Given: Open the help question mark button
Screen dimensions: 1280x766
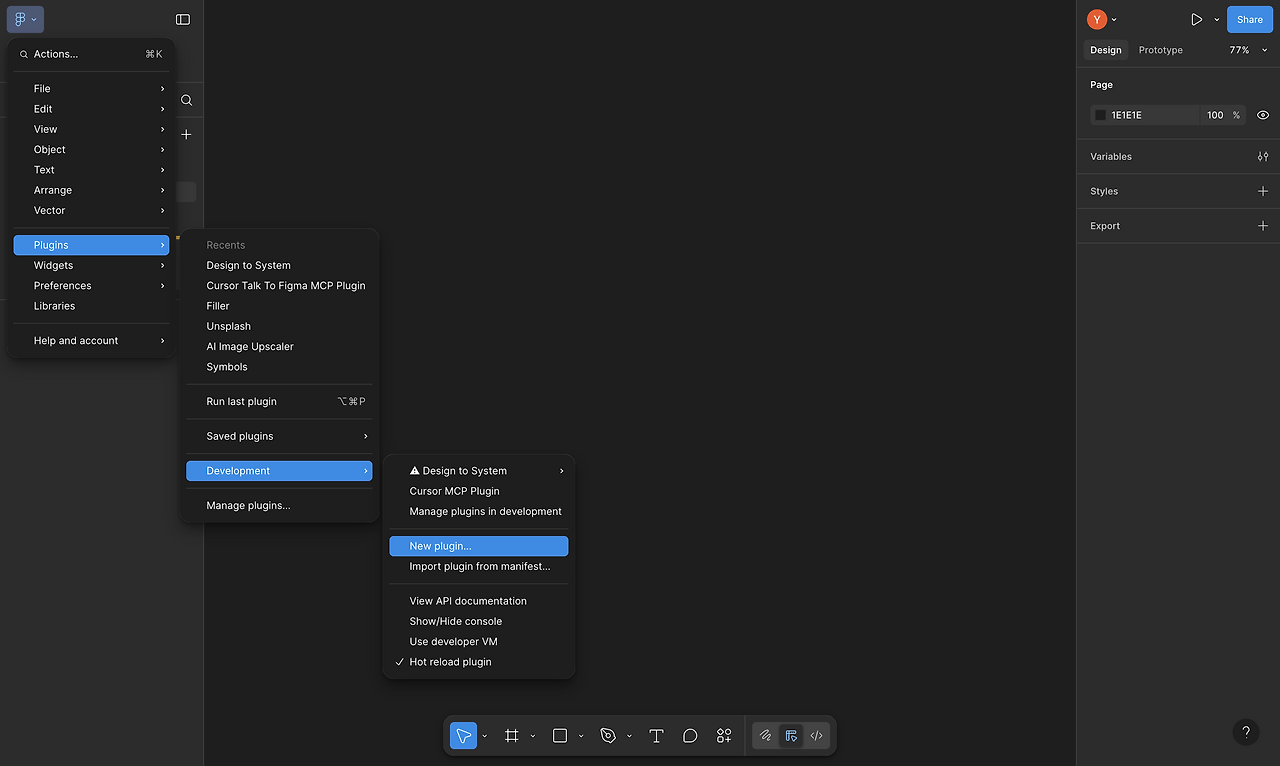Looking at the screenshot, I should [1246, 732].
